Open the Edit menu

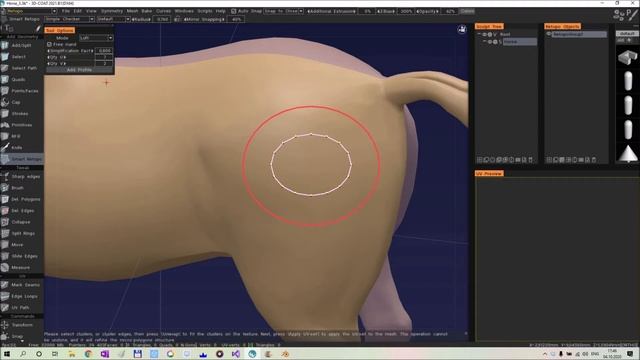[78, 11]
